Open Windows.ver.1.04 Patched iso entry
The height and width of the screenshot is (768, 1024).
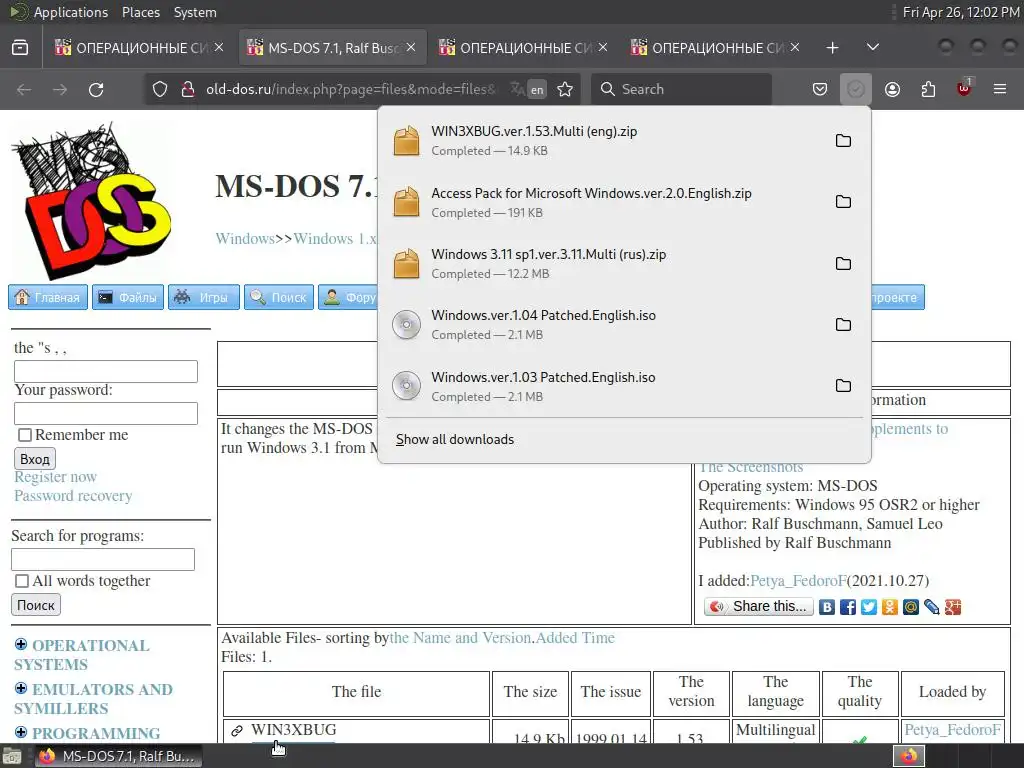tap(609, 325)
